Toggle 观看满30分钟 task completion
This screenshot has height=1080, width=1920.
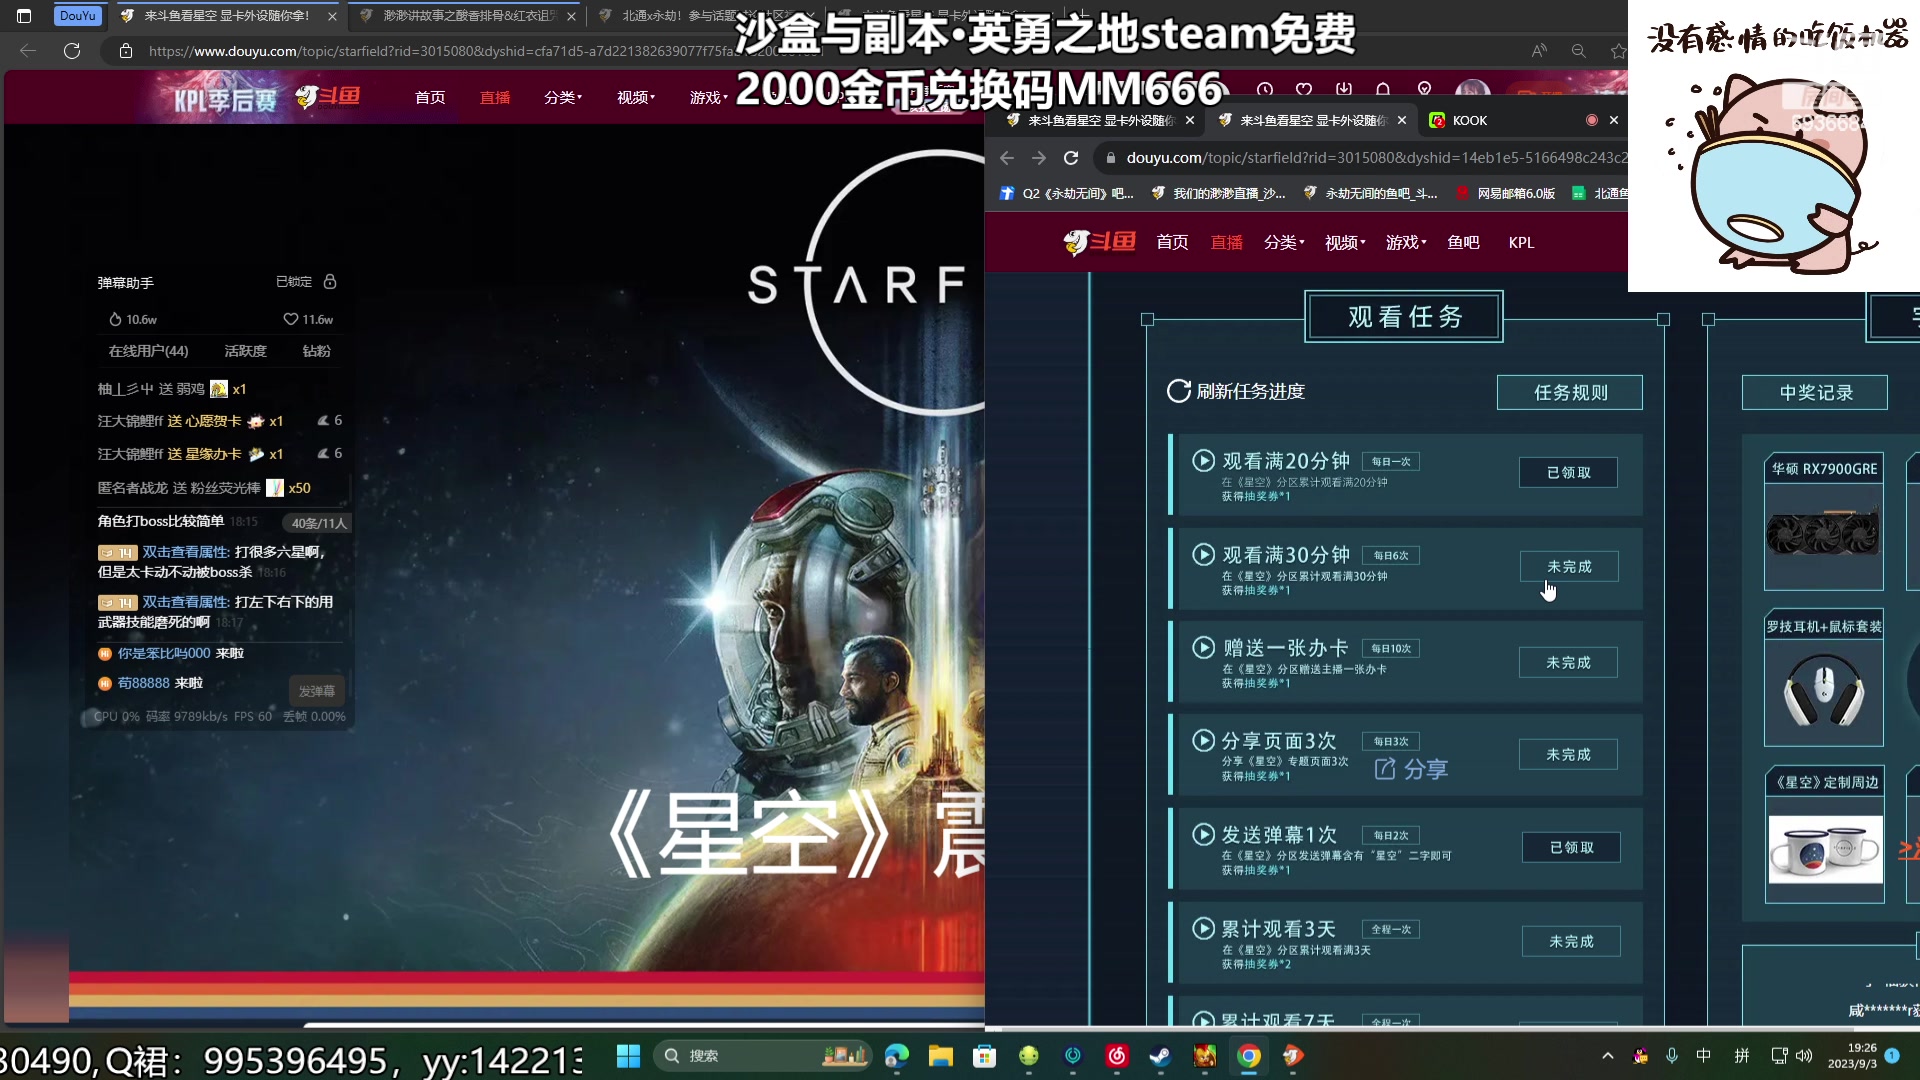[1568, 567]
